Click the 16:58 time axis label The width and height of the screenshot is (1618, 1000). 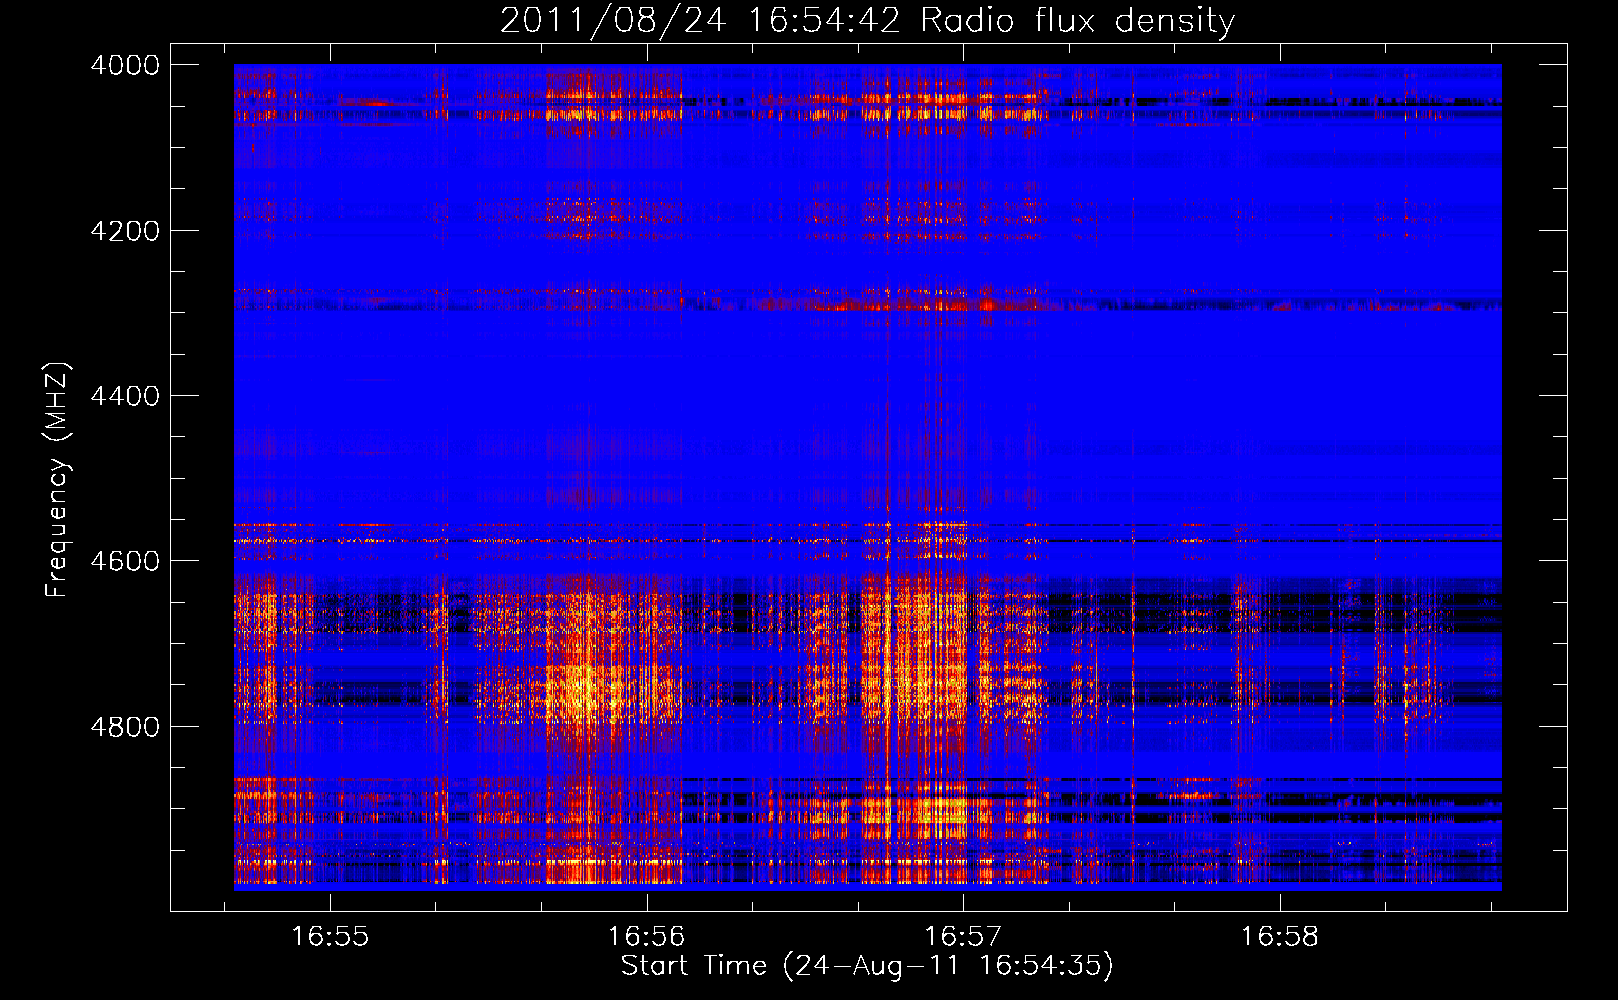pos(1279,937)
